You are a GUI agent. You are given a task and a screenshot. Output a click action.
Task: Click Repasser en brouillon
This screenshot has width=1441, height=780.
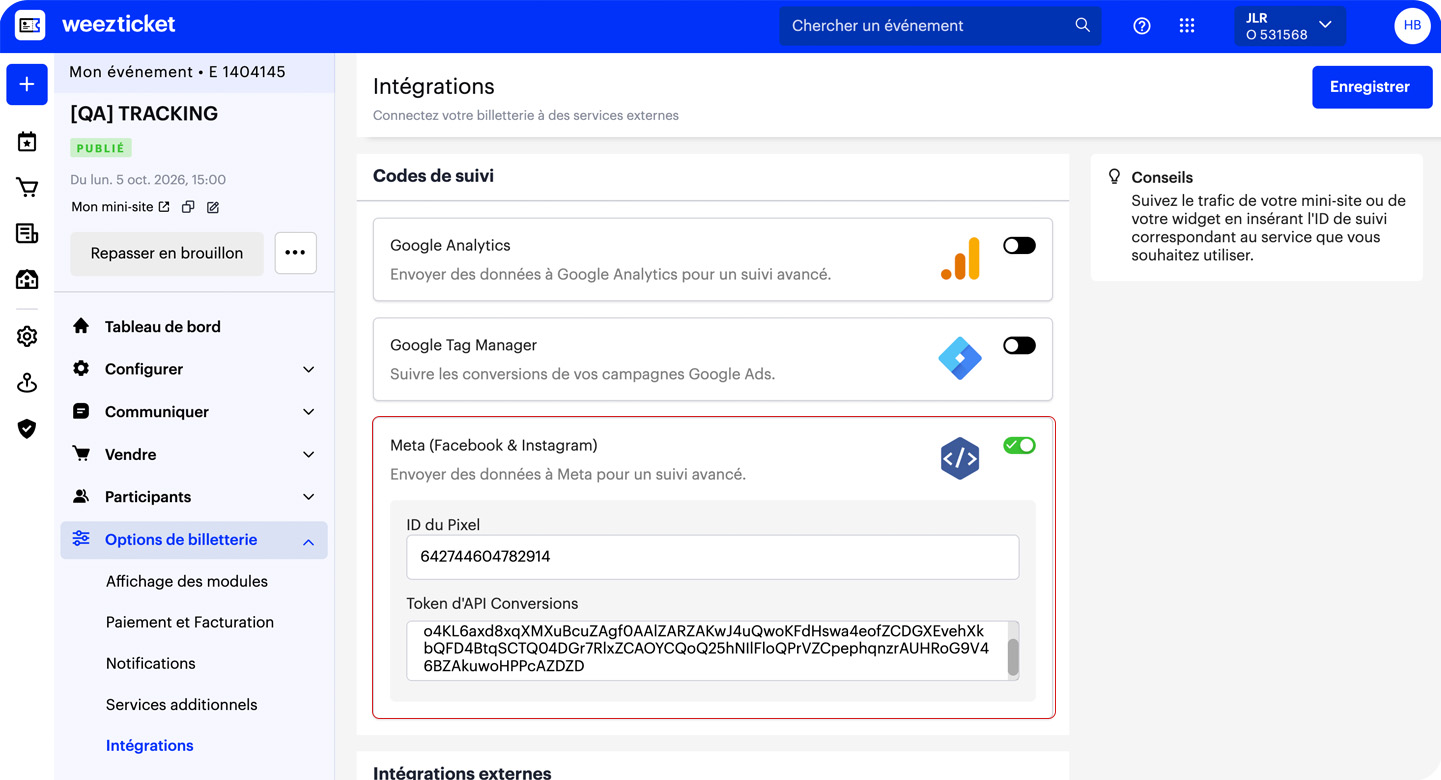pyautogui.click(x=166, y=254)
